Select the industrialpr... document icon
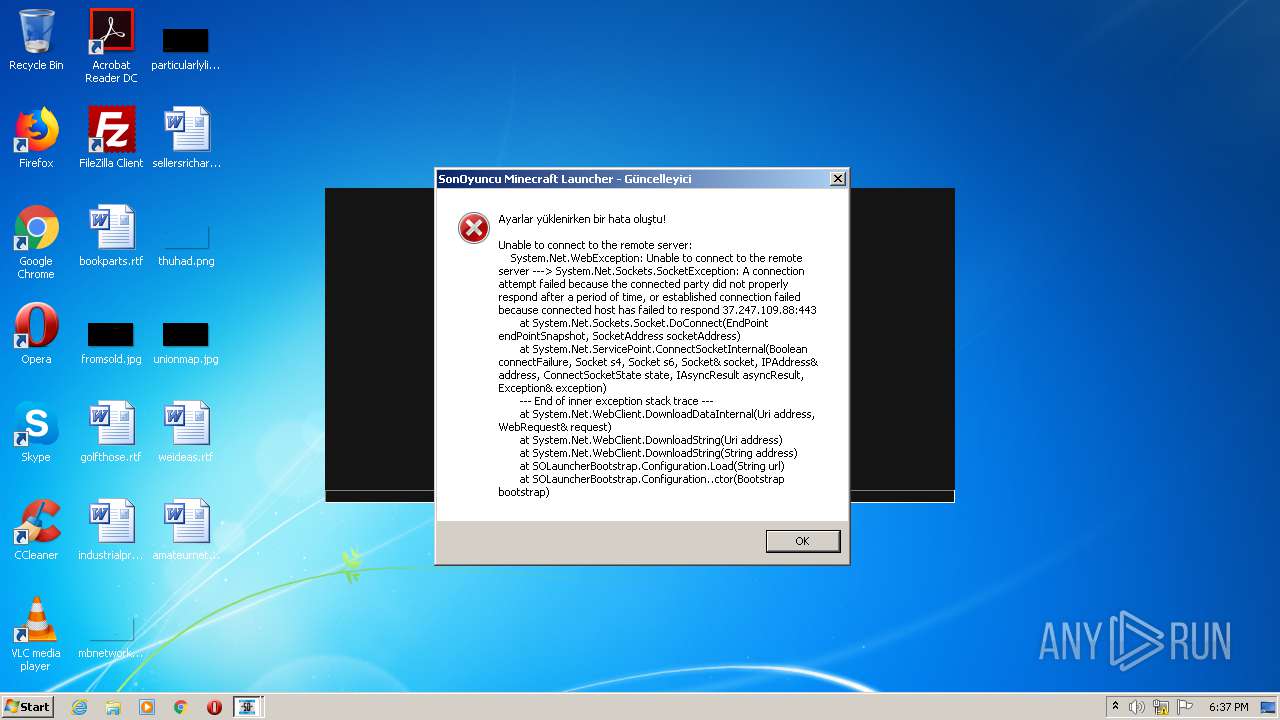1280x720 pixels. pos(111,530)
